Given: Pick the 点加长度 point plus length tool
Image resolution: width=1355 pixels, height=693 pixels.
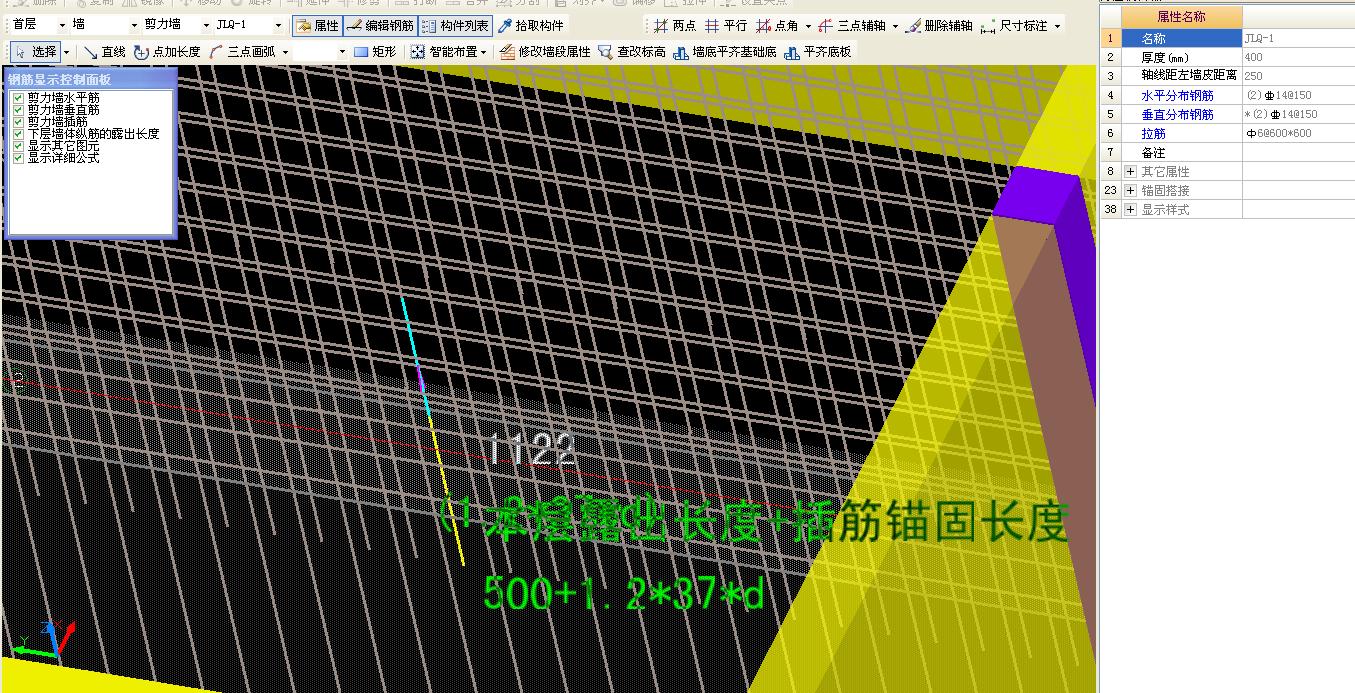Looking at the screenshot, I should click(167, 51).
